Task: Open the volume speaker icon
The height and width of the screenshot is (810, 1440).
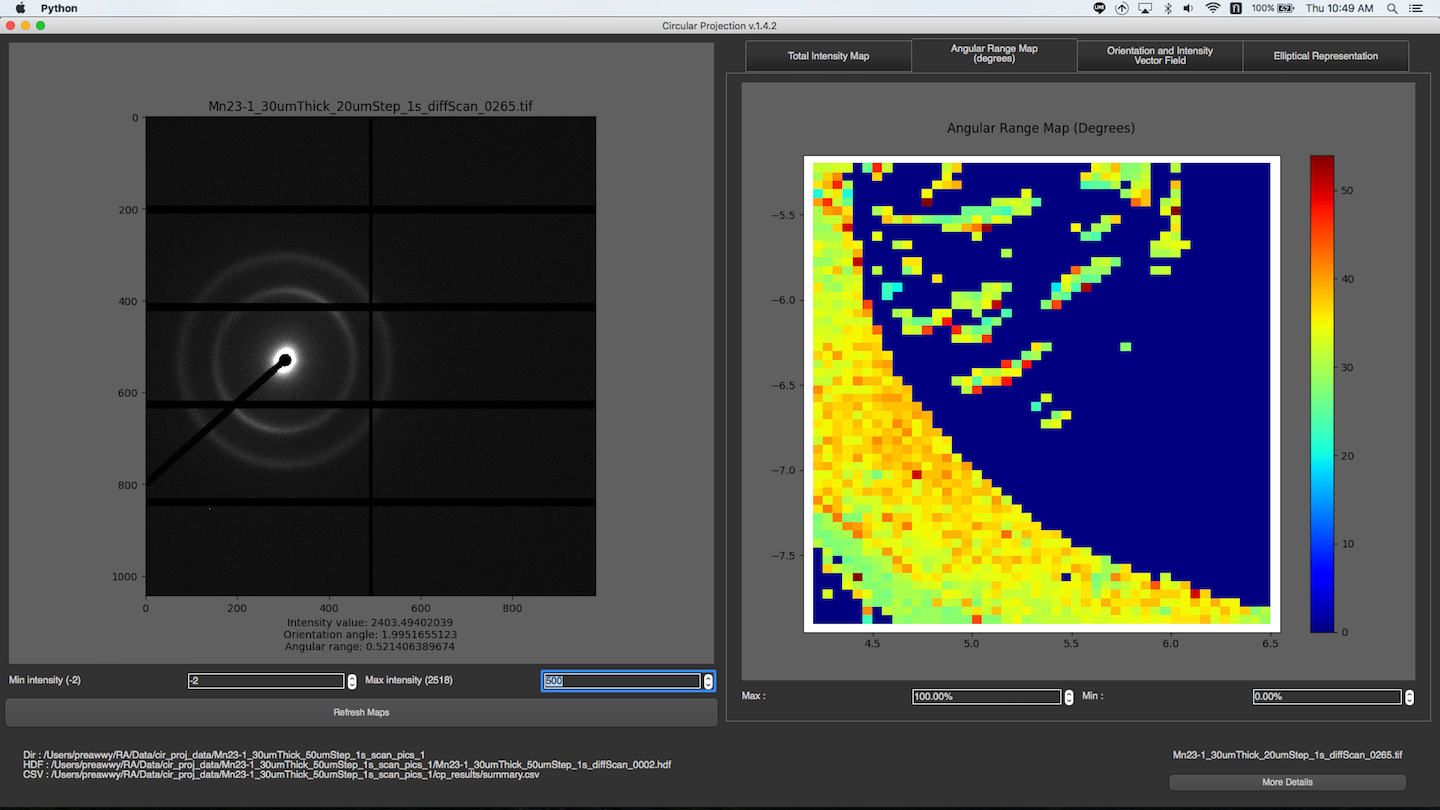Action: (x=1188, y=8)
